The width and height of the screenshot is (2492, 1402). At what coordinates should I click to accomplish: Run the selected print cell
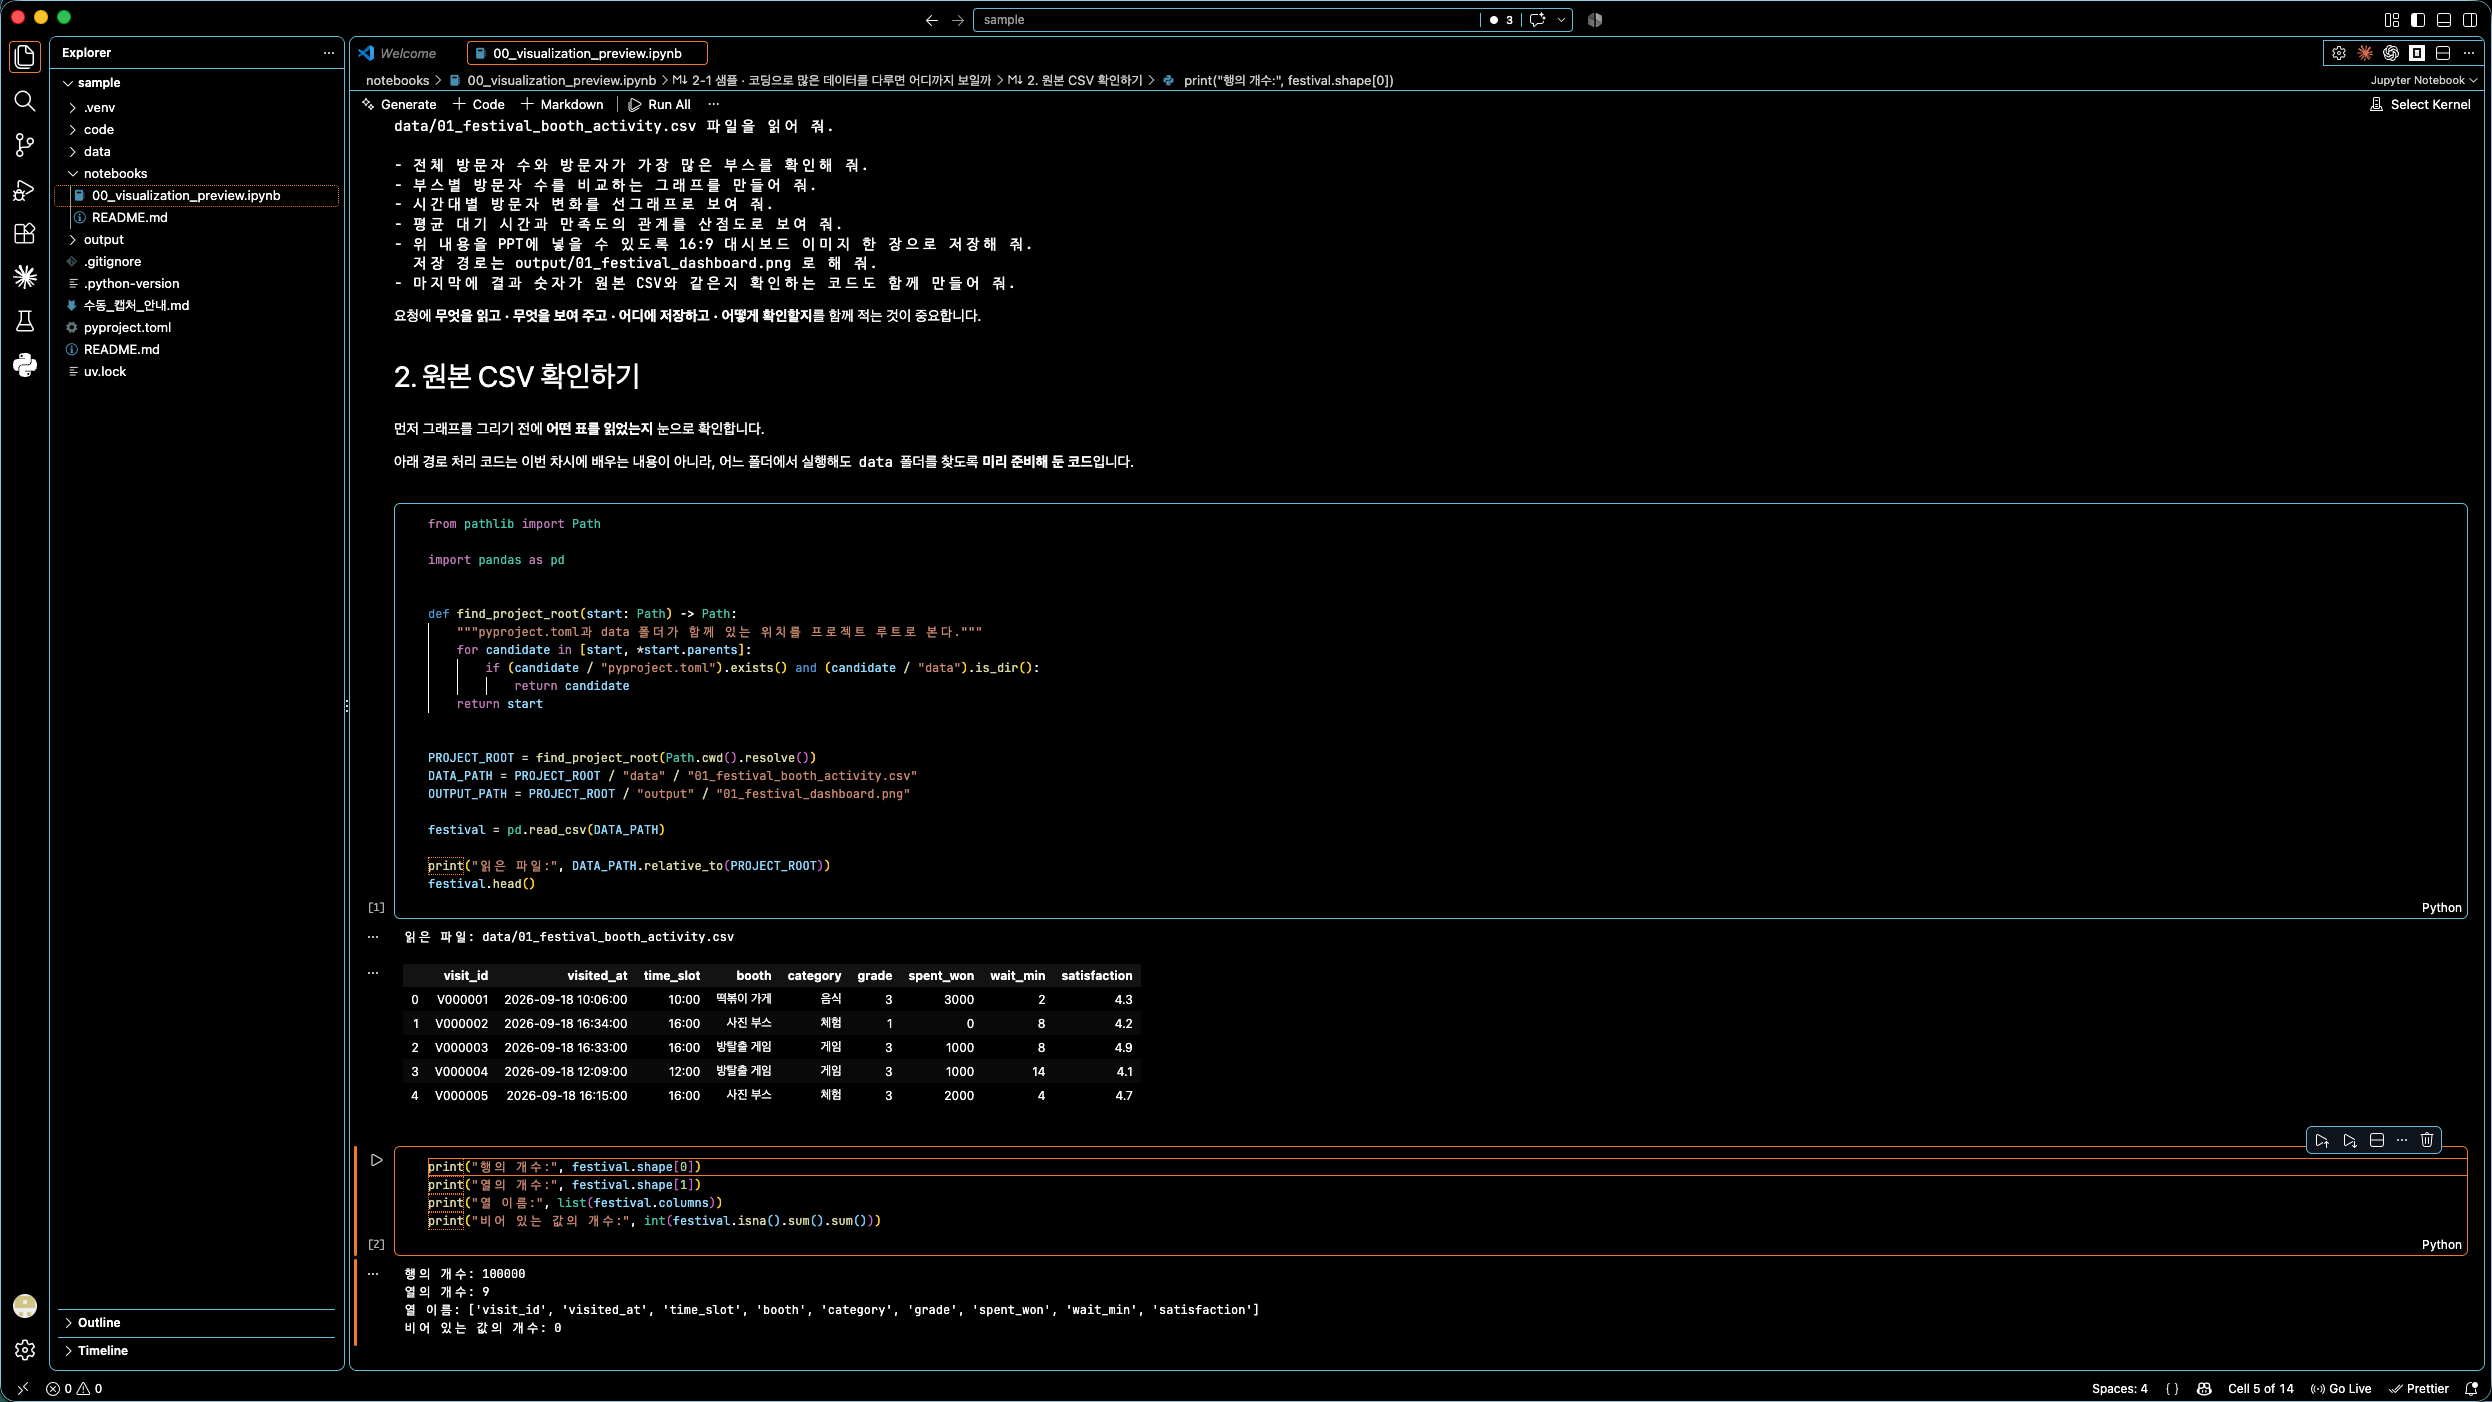point(377,1160)
